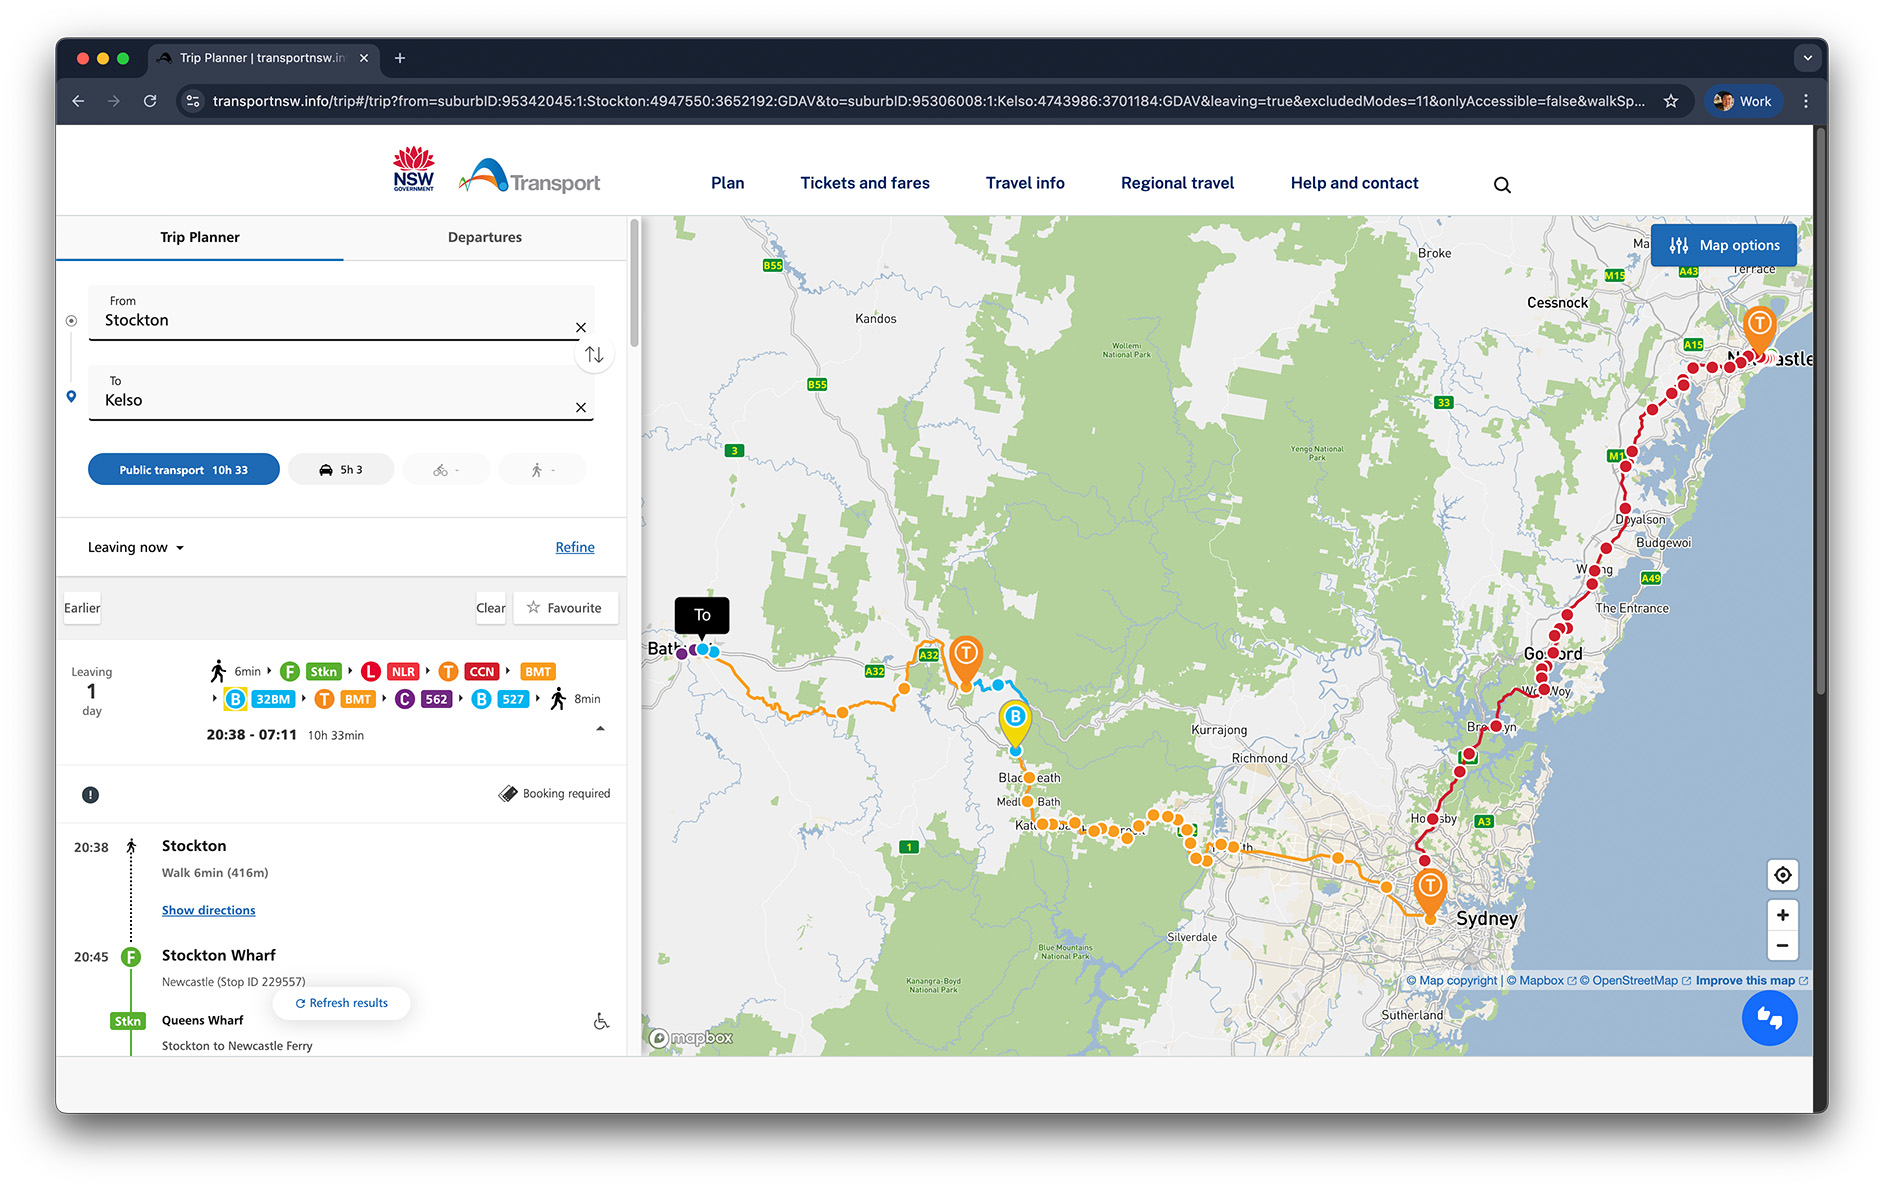Click the NLR route badge
This screenshot has width=1884, height=1187.
403,672
